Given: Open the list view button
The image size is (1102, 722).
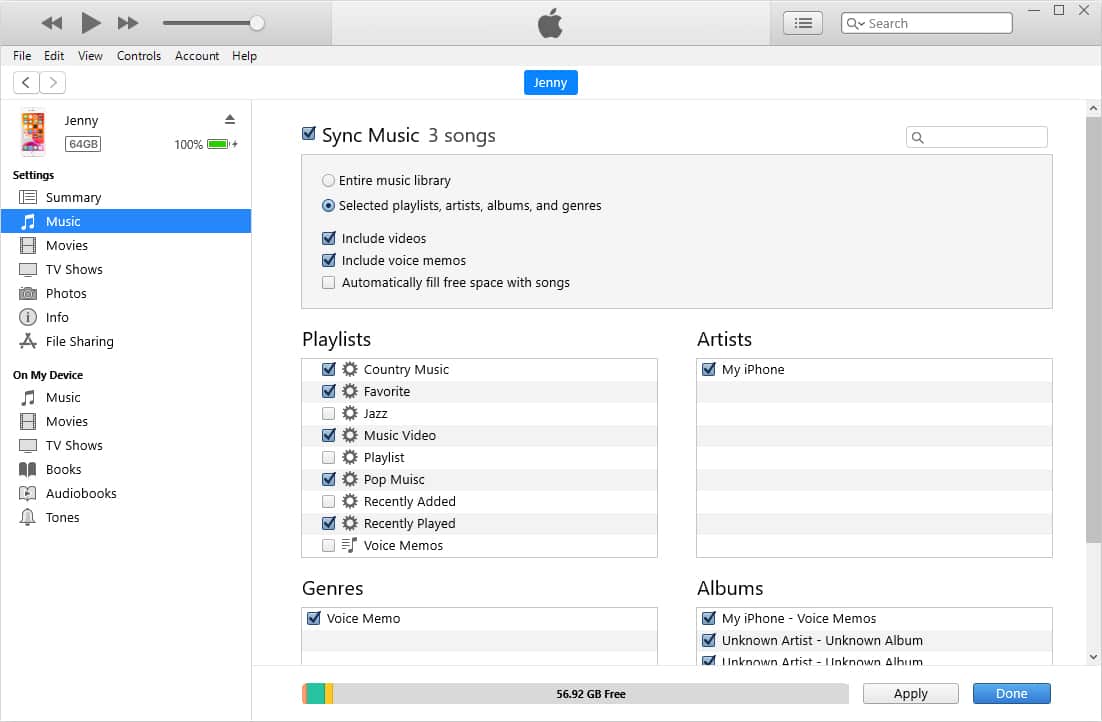Looking at the screenshot, I should (x=802, y=23).
